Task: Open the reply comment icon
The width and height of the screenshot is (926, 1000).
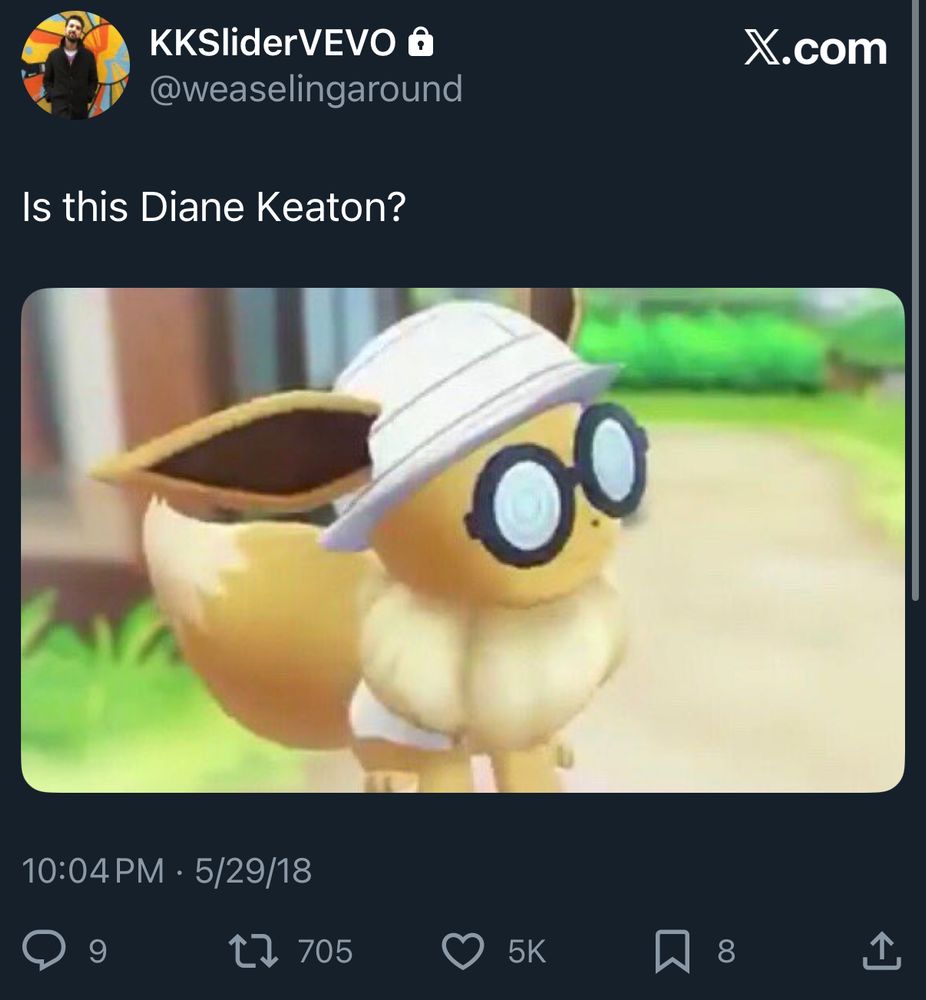Action: tap(43, 950)
